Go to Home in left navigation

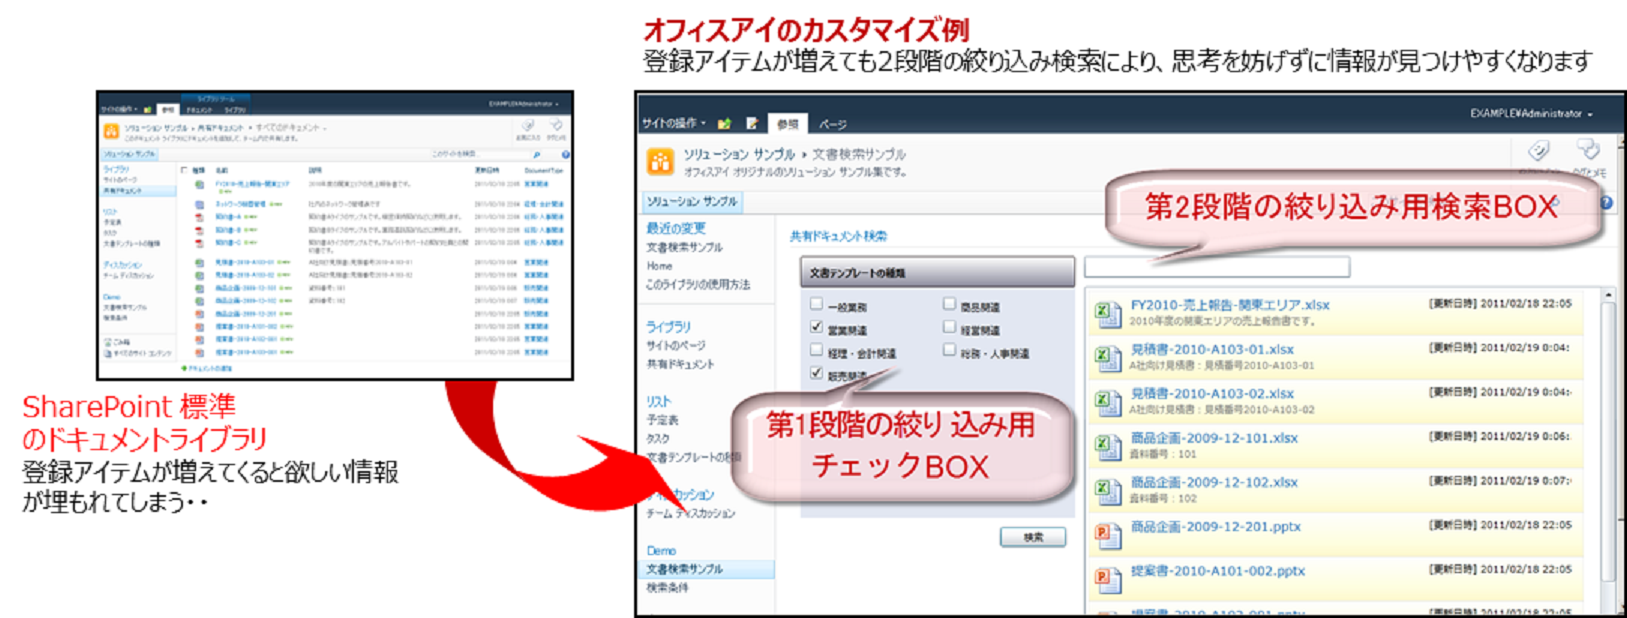tap(659, 266)
